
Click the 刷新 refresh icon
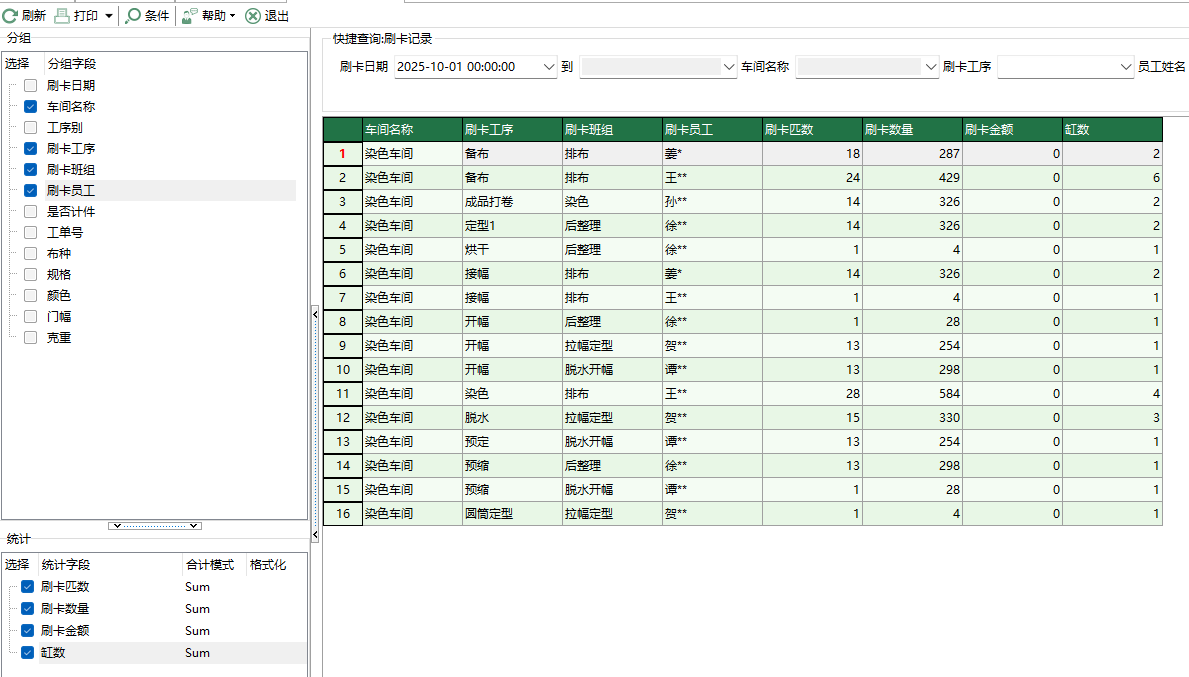click(9, 15)
